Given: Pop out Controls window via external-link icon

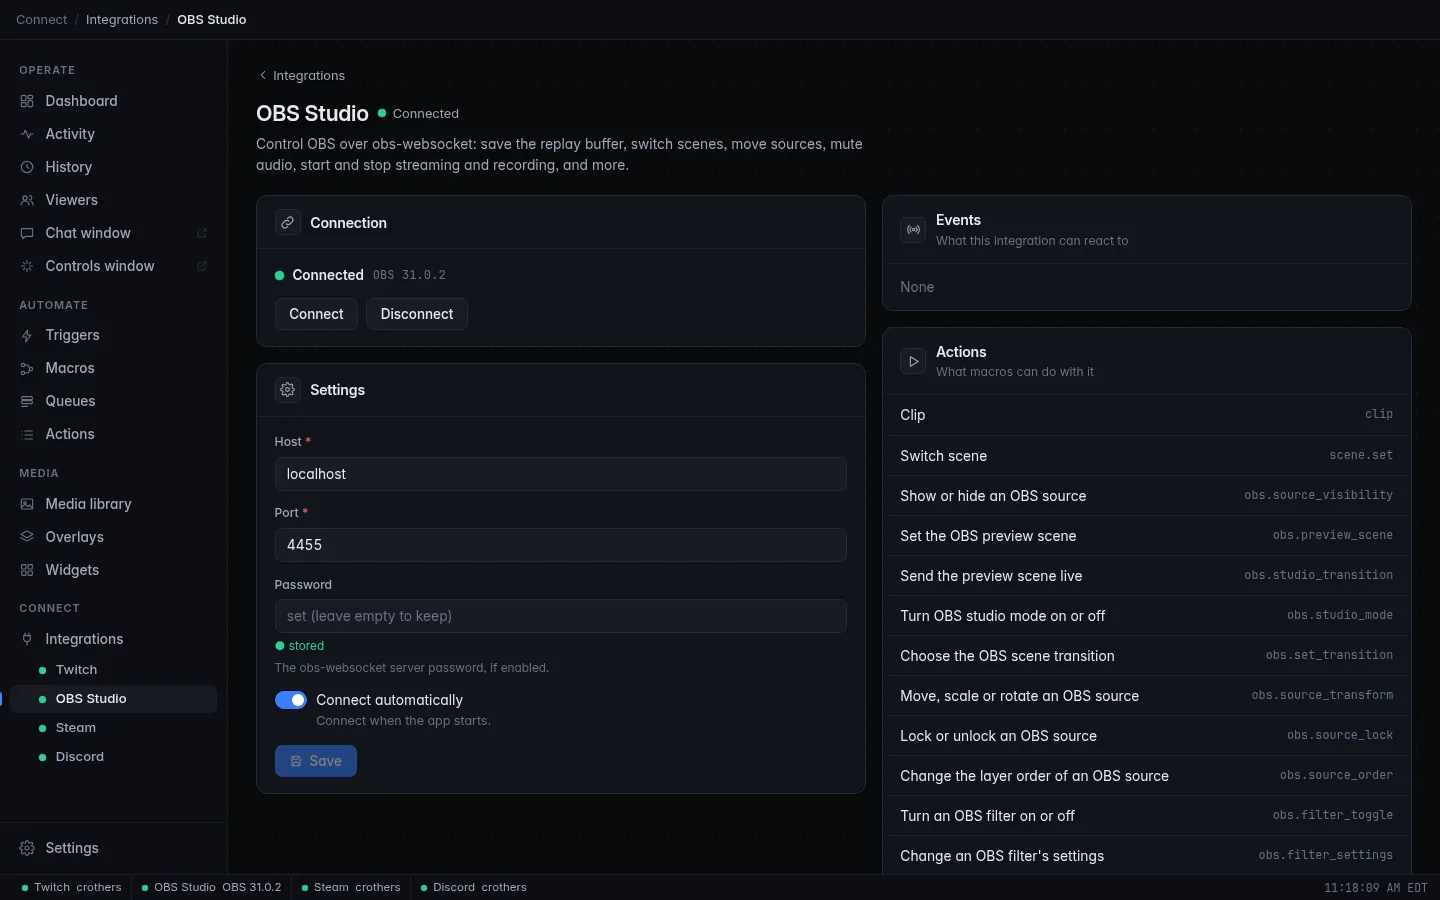Looking at the screenshot, I should [202, 266].
